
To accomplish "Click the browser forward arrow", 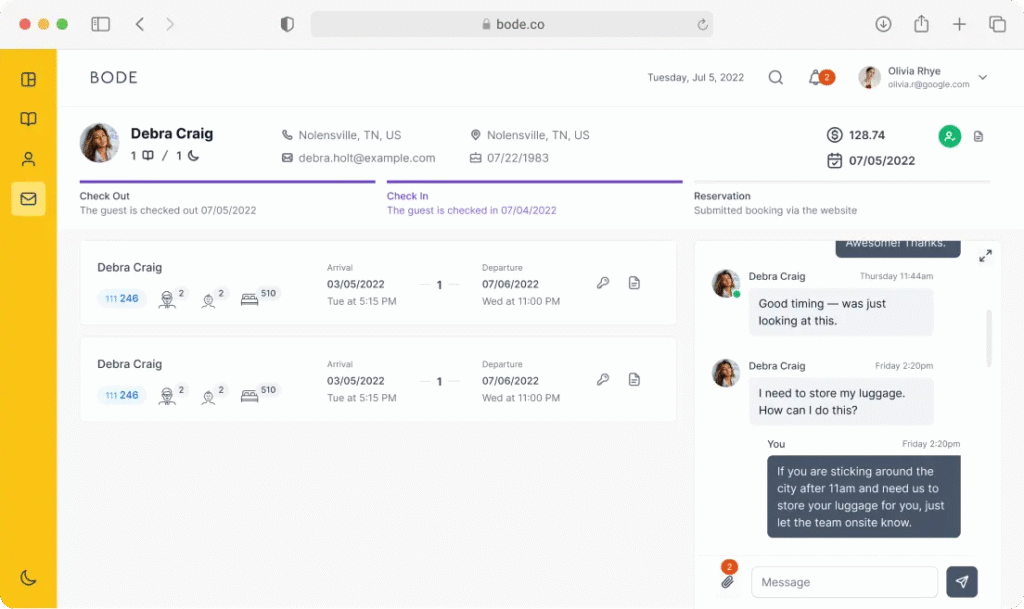I will point(170,24).
